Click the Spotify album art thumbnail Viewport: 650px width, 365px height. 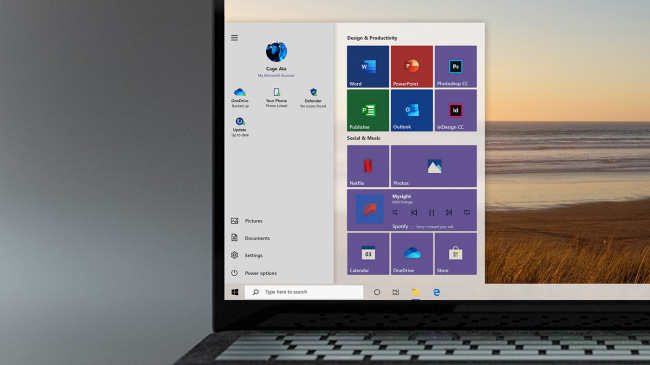point(369,209)
